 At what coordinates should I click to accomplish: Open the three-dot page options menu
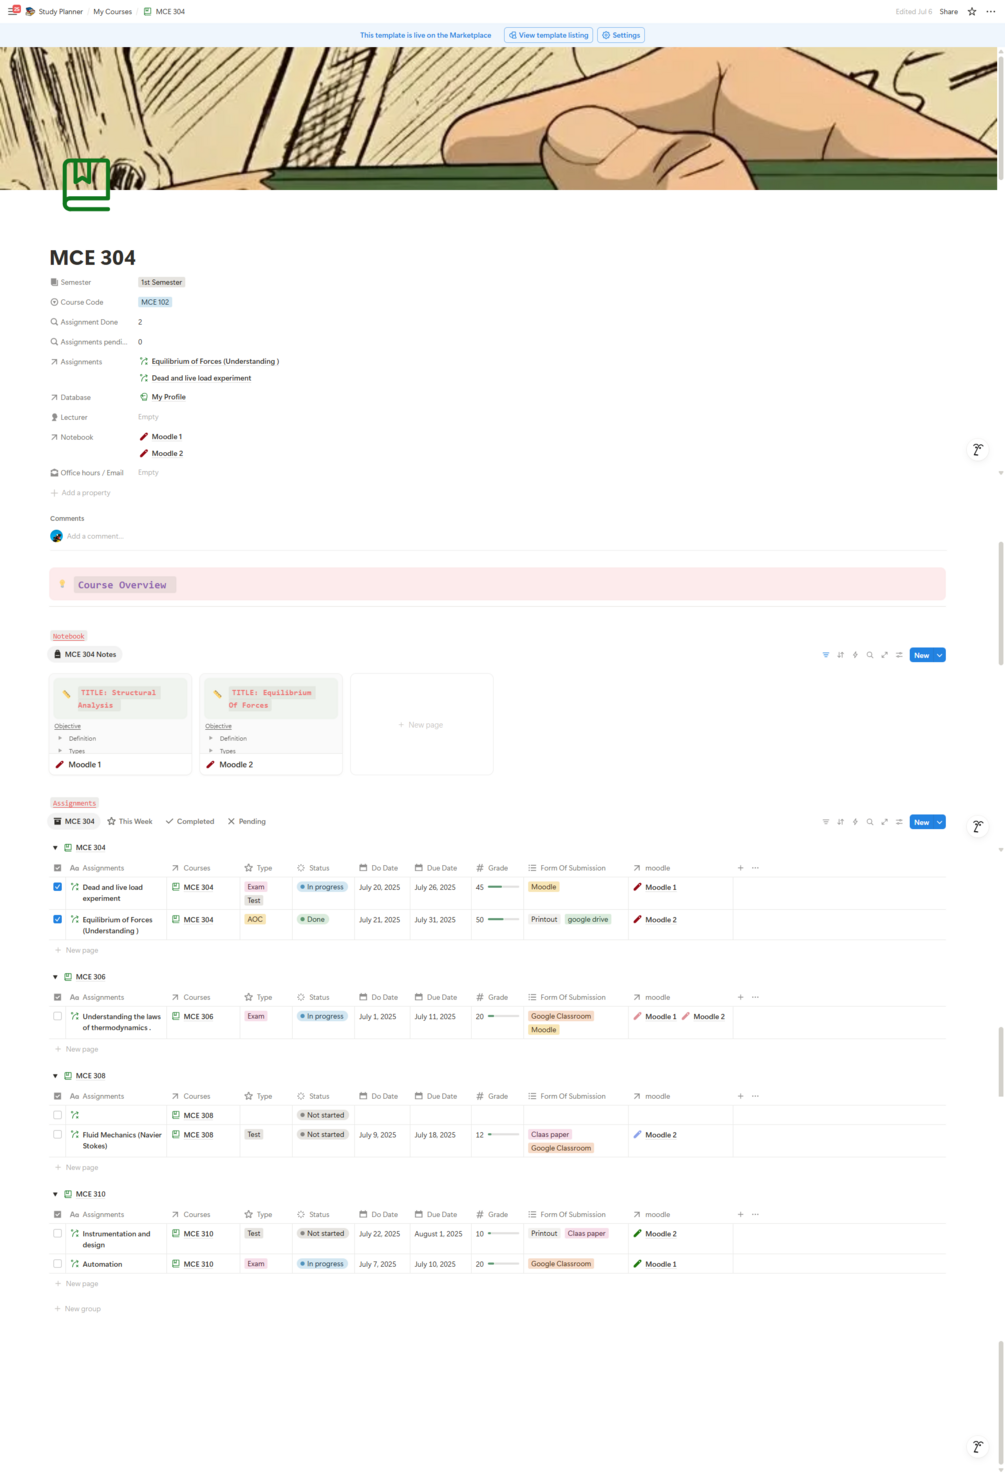click(x=991, y=11)
